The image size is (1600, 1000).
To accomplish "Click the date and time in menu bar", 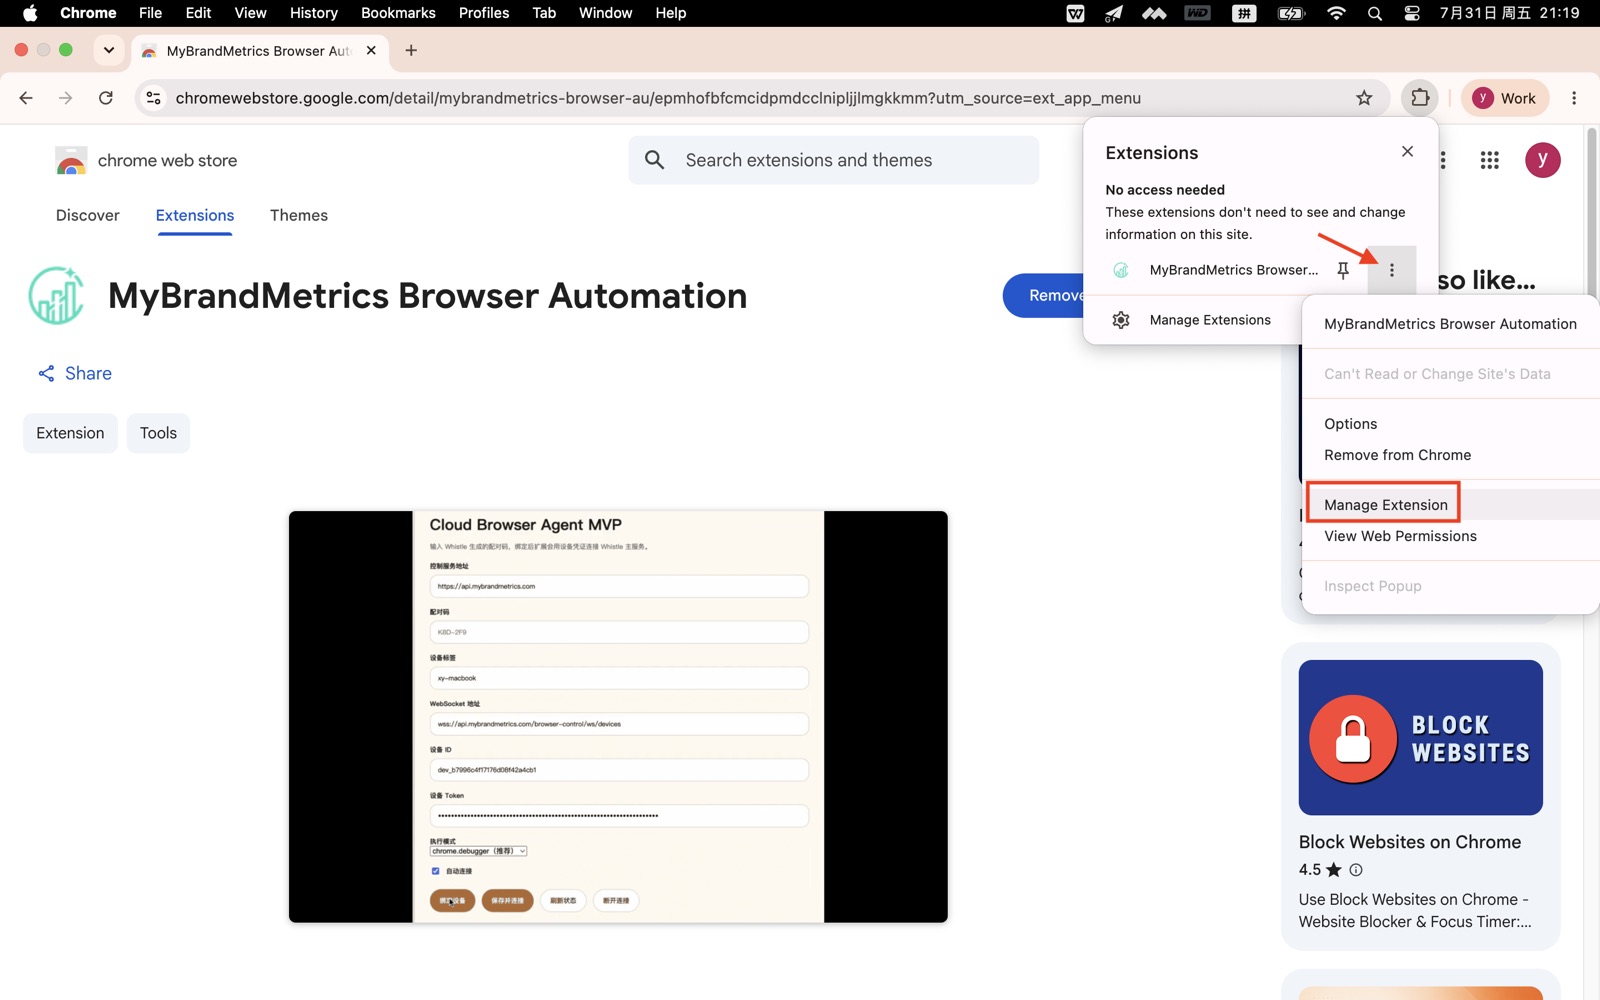I will tap(1509, 13).
